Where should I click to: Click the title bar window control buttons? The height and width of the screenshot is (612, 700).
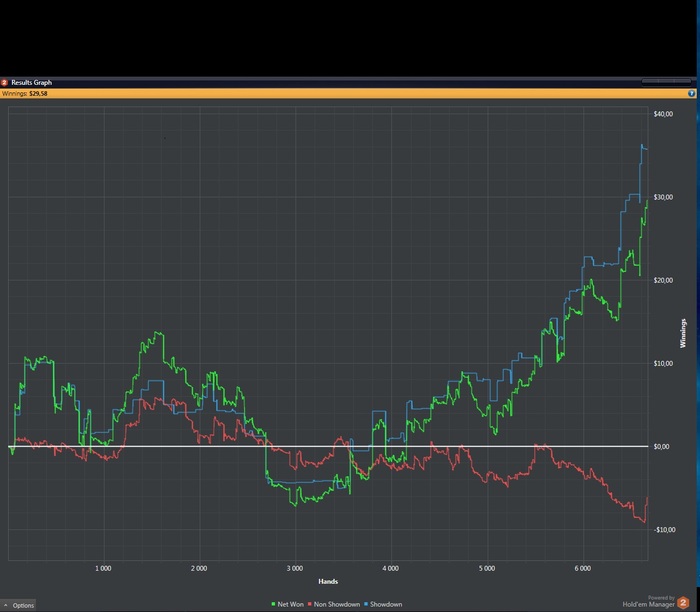[x=666, y=82]
